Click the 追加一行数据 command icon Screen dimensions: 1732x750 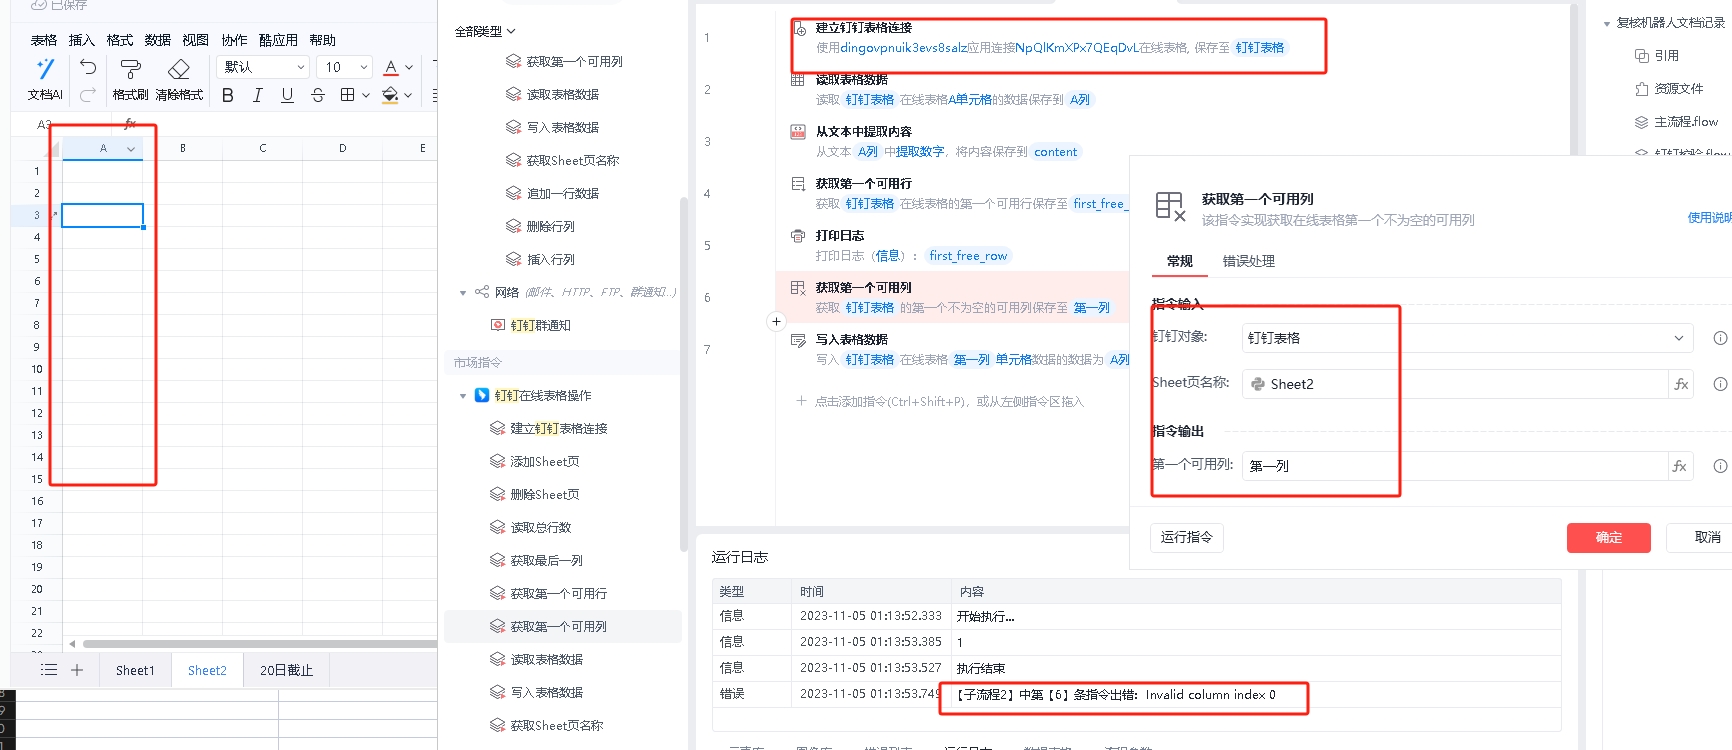[x=513, y=193]
